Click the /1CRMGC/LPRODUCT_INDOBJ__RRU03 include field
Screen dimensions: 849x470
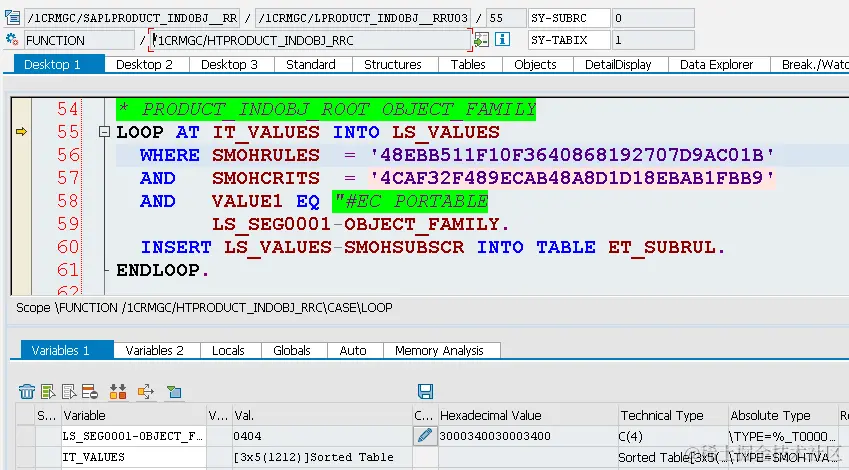pyautogui.click(x=363, y=18)
